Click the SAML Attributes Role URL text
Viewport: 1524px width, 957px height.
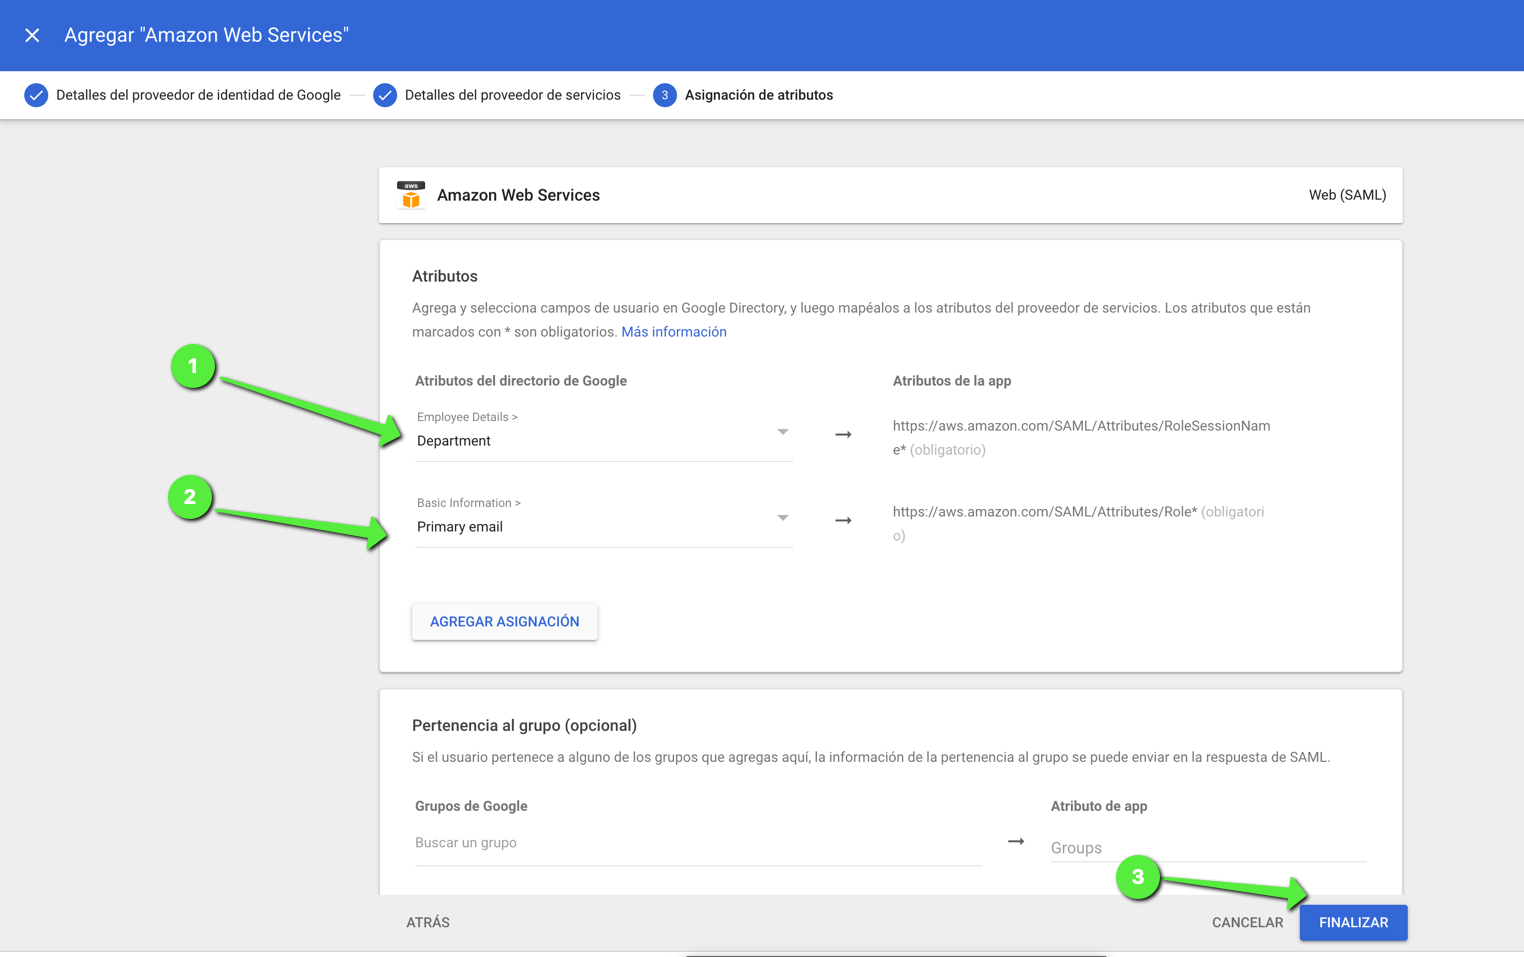[x=1045, y=512]
